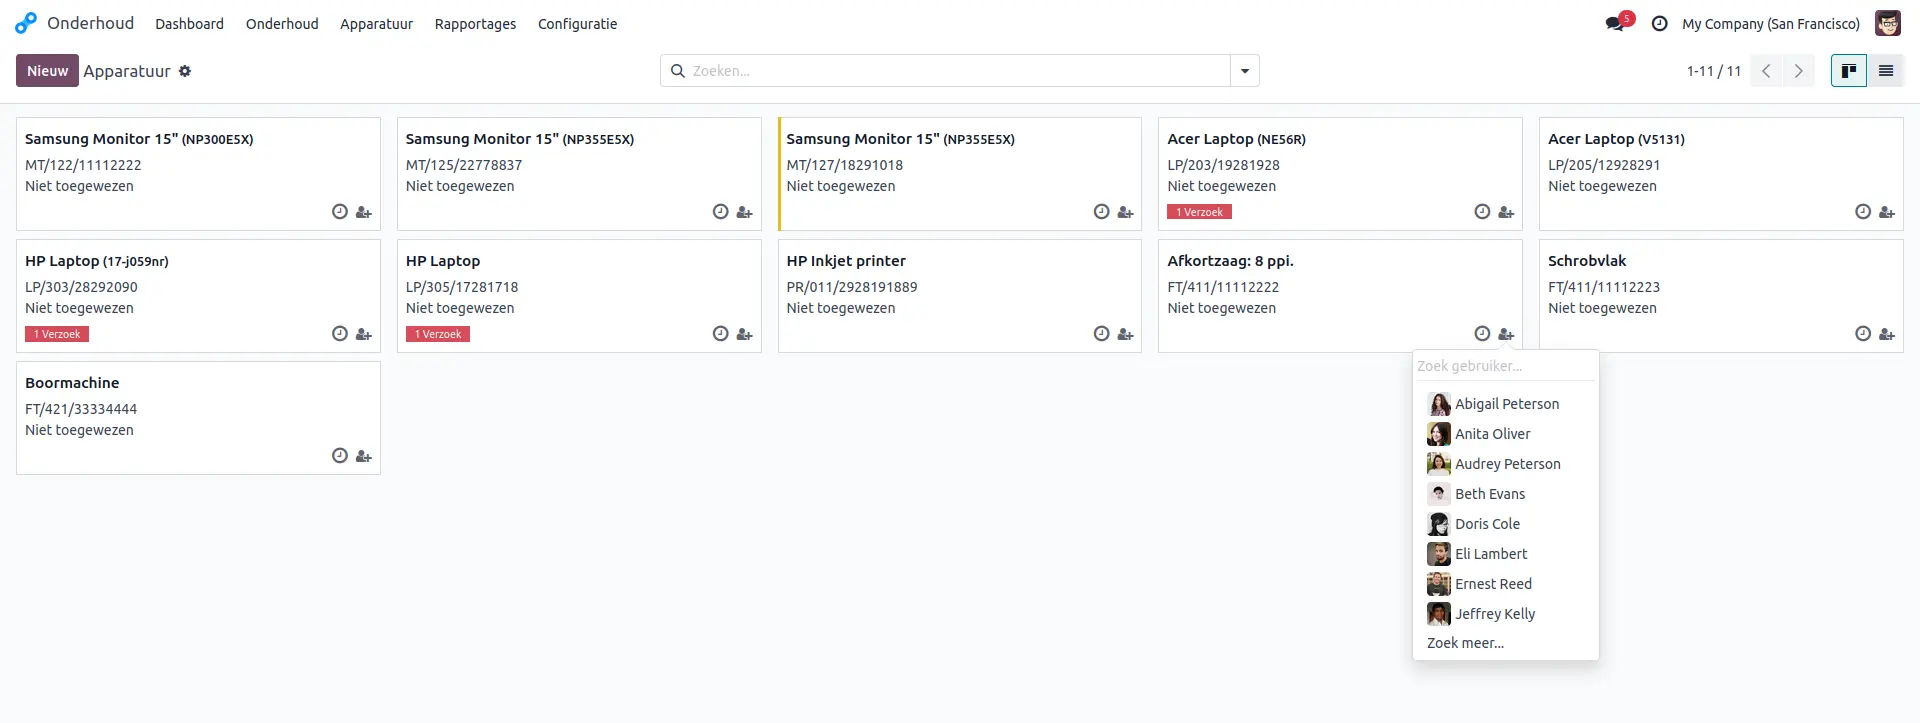Image resolution: width=1920 pixels, height=723 pixels.
Task: Switch to list view
Action: [1885, 71]
